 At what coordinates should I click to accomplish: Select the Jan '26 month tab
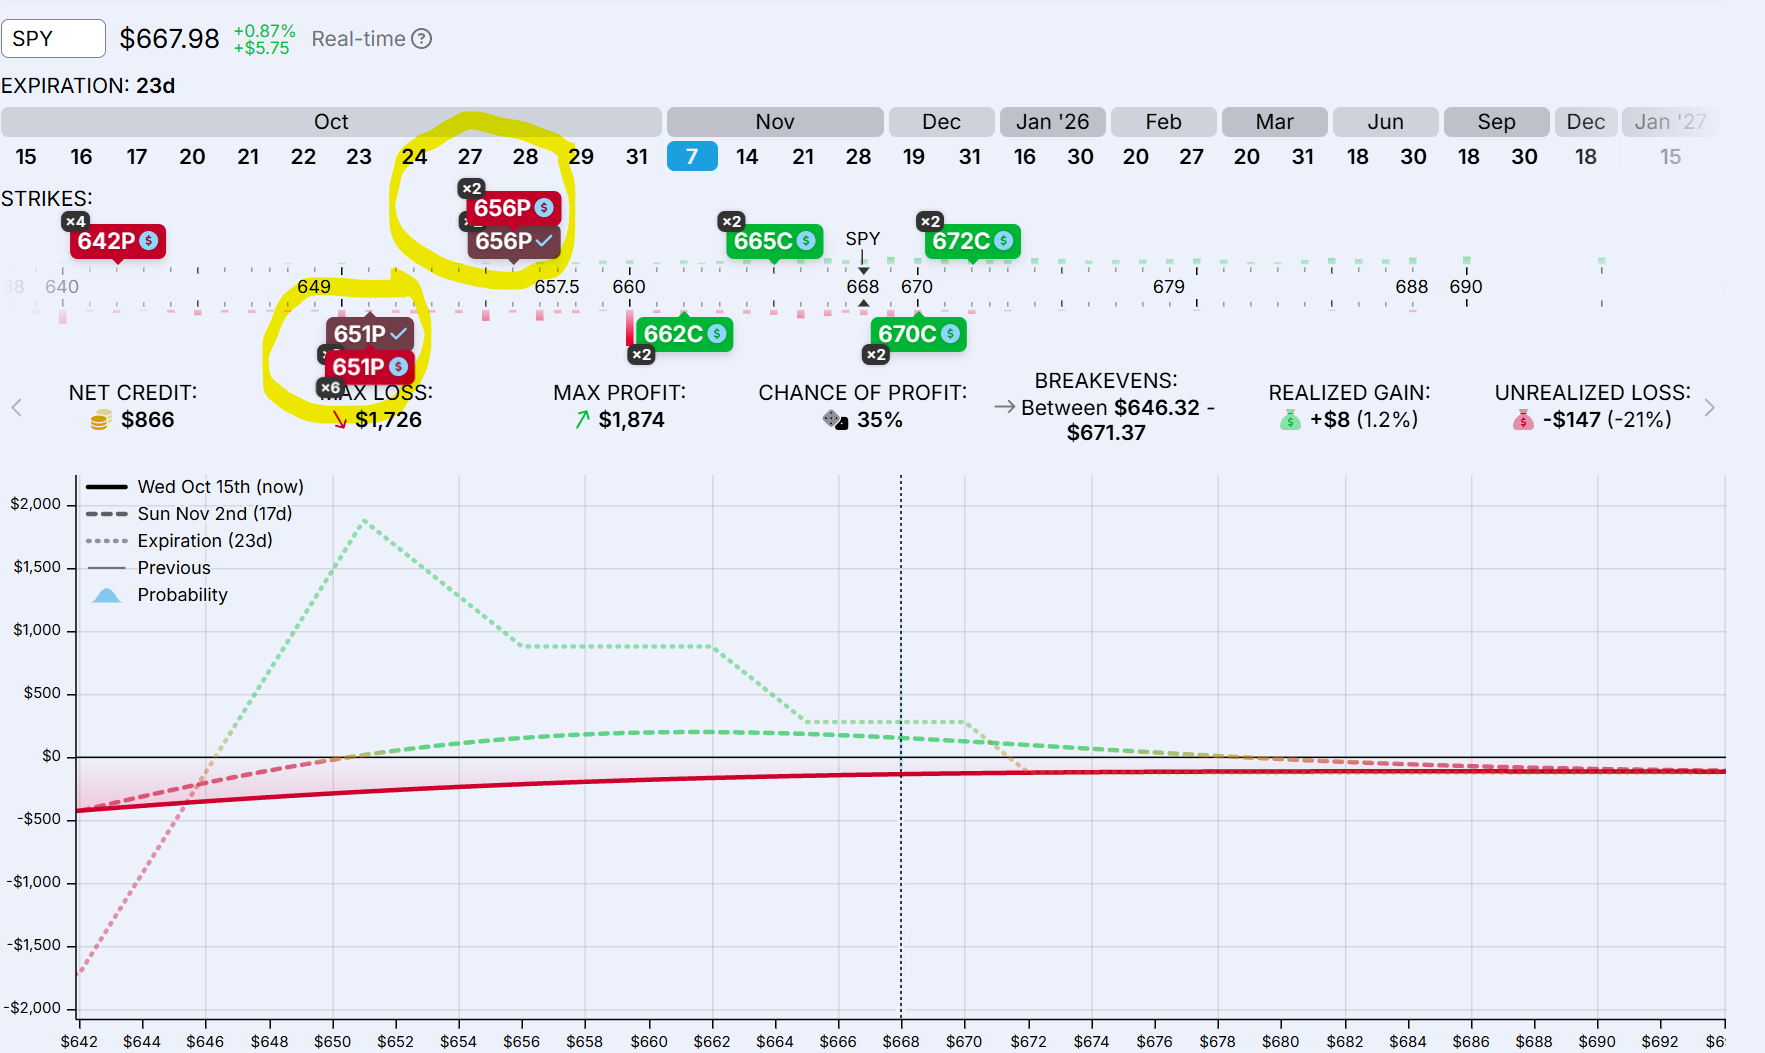[x=1052, y=122]
